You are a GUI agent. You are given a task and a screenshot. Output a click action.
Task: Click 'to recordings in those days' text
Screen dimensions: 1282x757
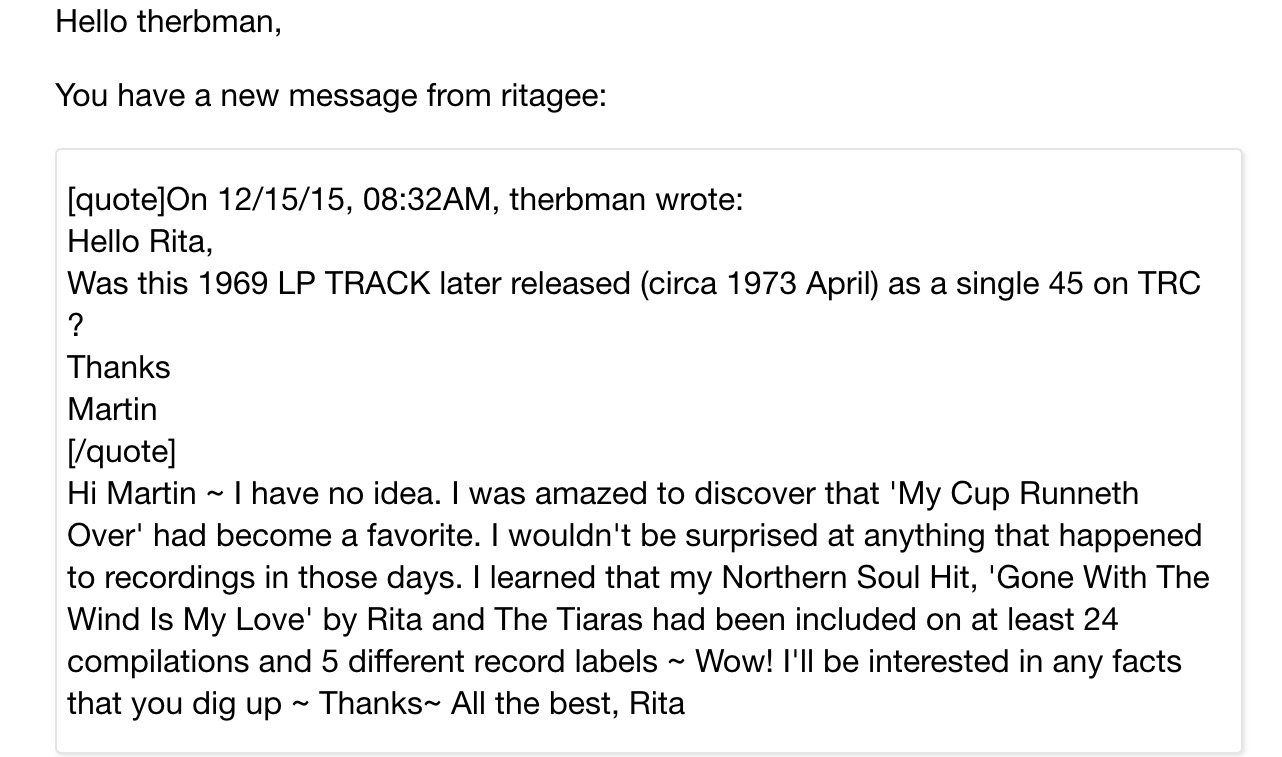coord(253,577)
